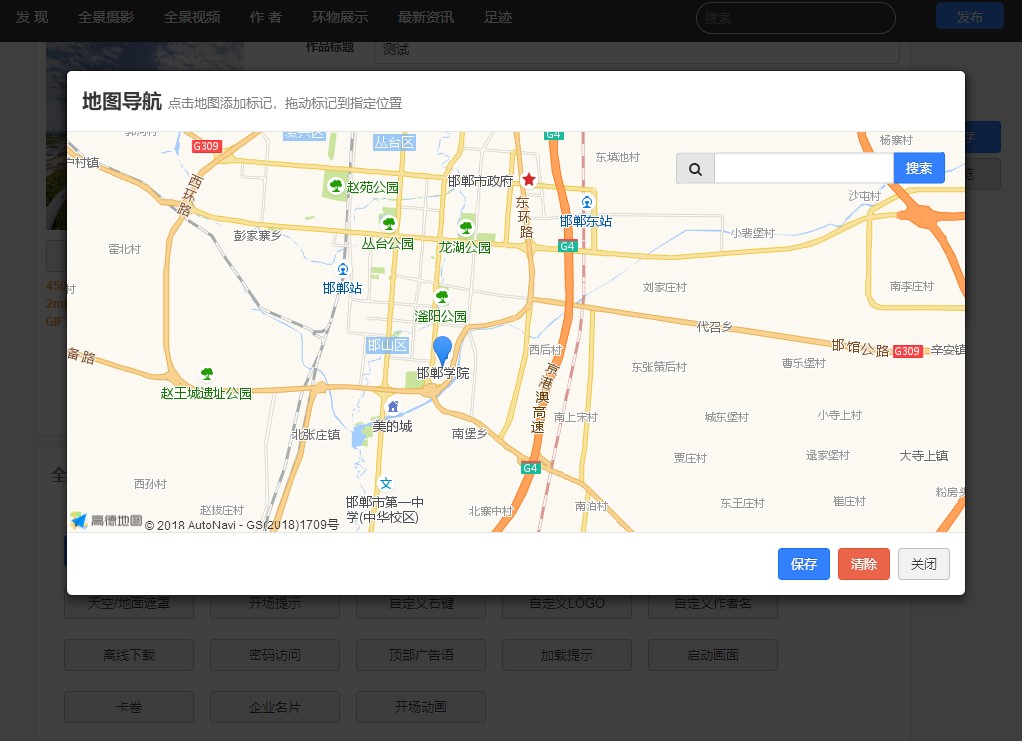
Task: Save the map marker with 保存
Action: click(804, 564)
